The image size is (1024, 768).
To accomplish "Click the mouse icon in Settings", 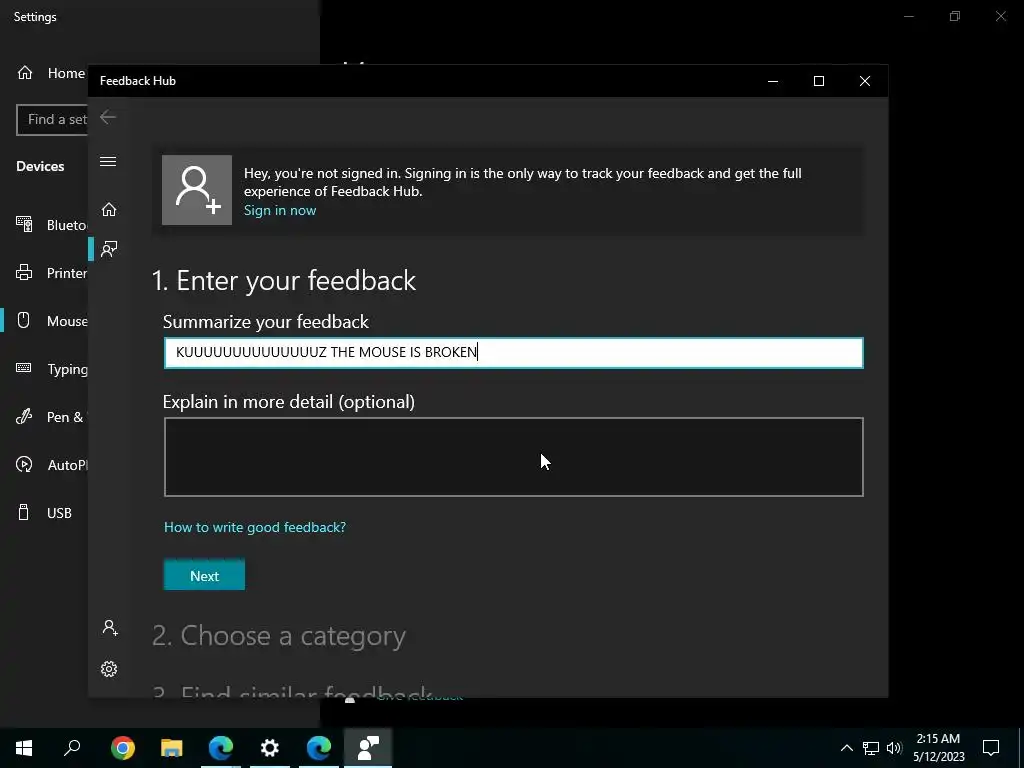I will point(24,320).
